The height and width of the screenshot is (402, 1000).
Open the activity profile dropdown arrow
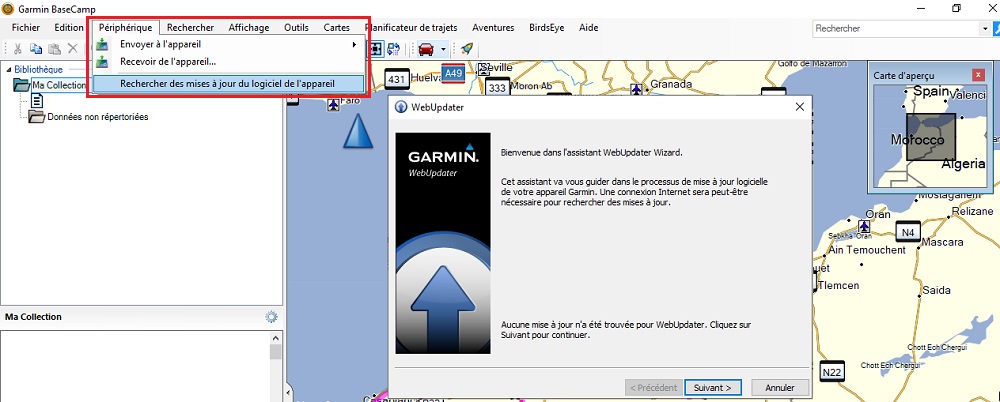(443, 49)
